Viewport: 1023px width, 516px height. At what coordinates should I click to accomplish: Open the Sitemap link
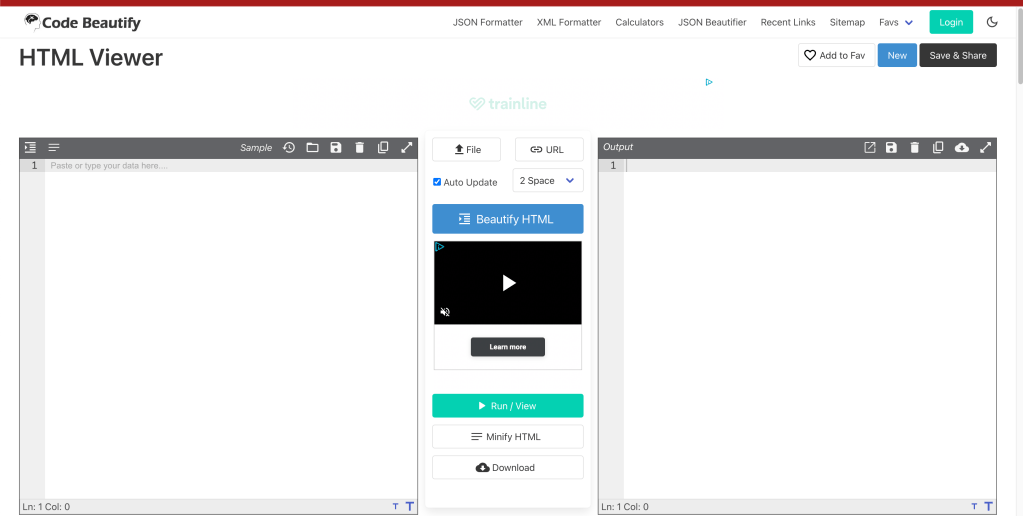tap(847, 22)
